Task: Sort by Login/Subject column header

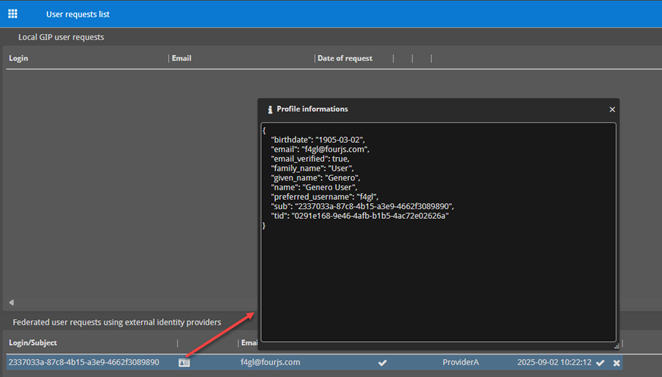Action: pos(33,343)
